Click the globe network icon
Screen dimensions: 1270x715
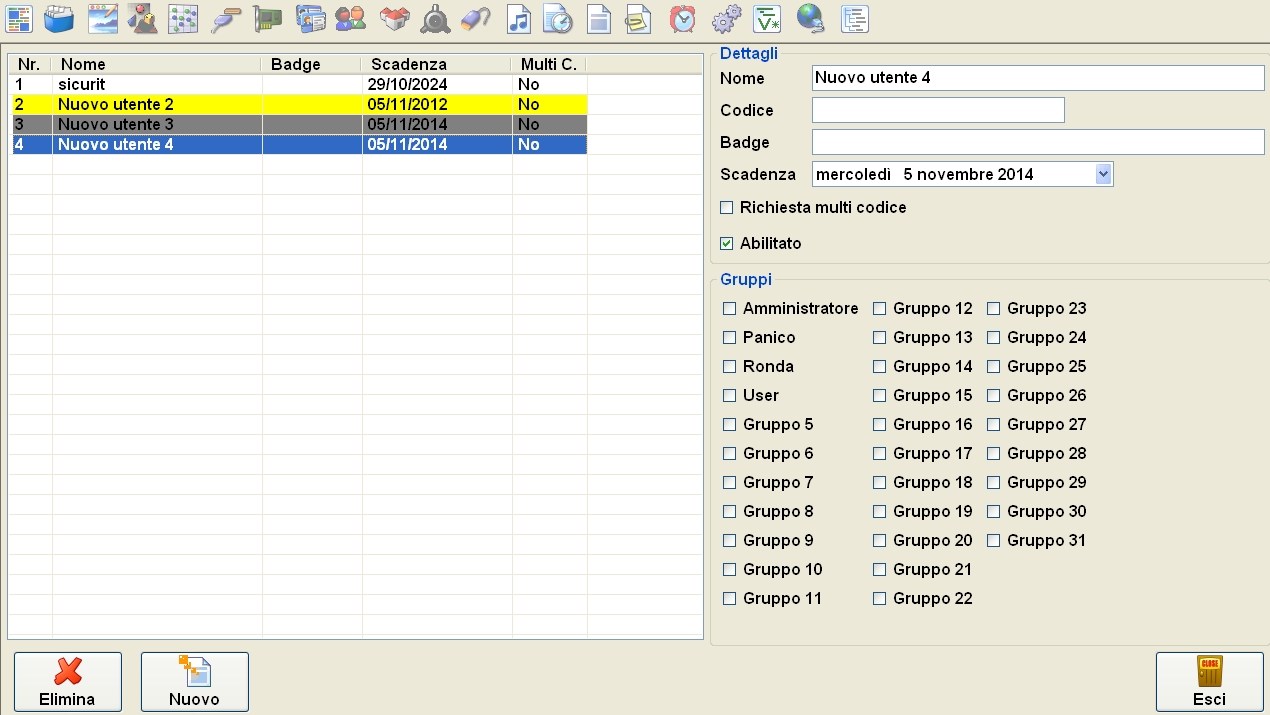coord(810,18)
